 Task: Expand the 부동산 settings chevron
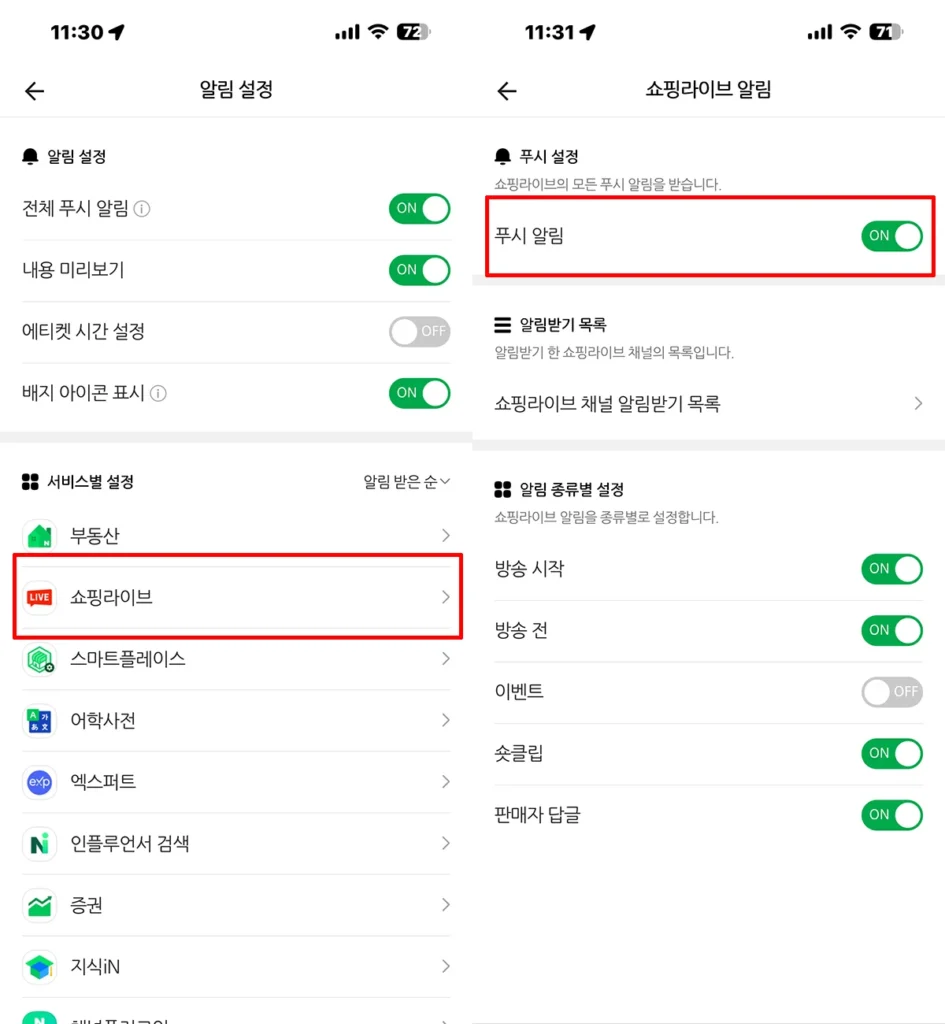pos(446,535)
